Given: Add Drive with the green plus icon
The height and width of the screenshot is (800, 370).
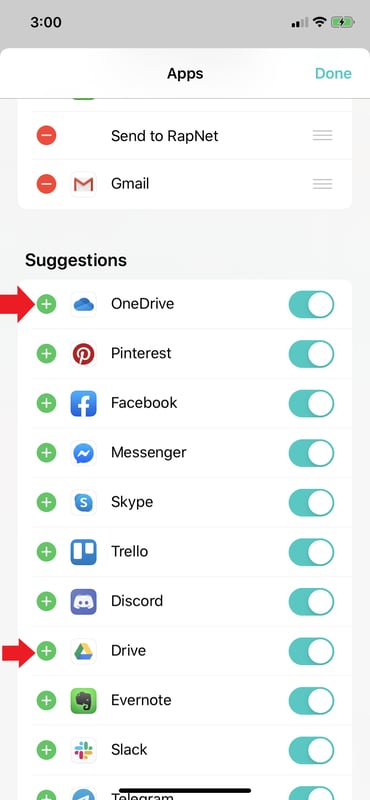Looking at the screenshot, I should click(x=46, y=651).
